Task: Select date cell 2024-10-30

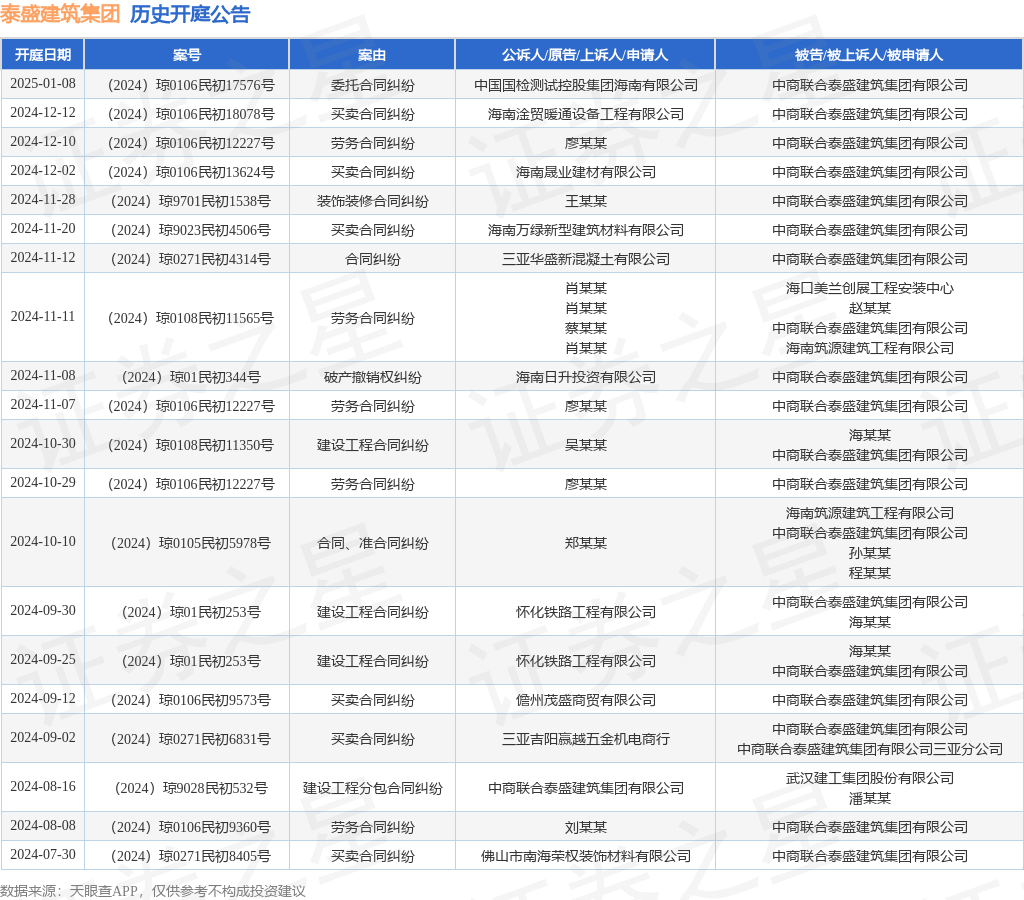Action: pos(43,443)
